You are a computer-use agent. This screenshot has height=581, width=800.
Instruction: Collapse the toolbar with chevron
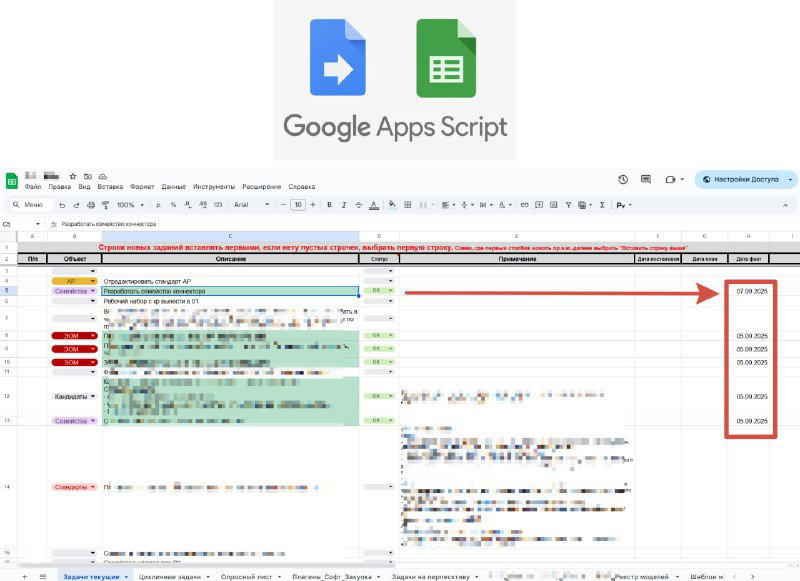pyautogui.click(x=785, y=205)
